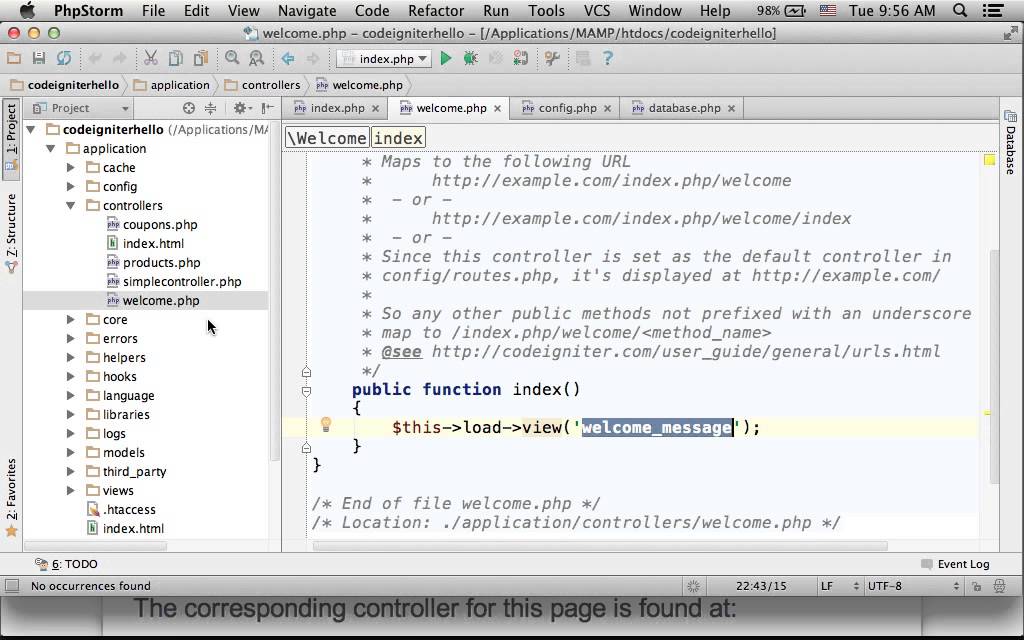This screenshot has height=640, width=1024.
Task: Click the Replace toolbar icon
Action: (257, 59)
